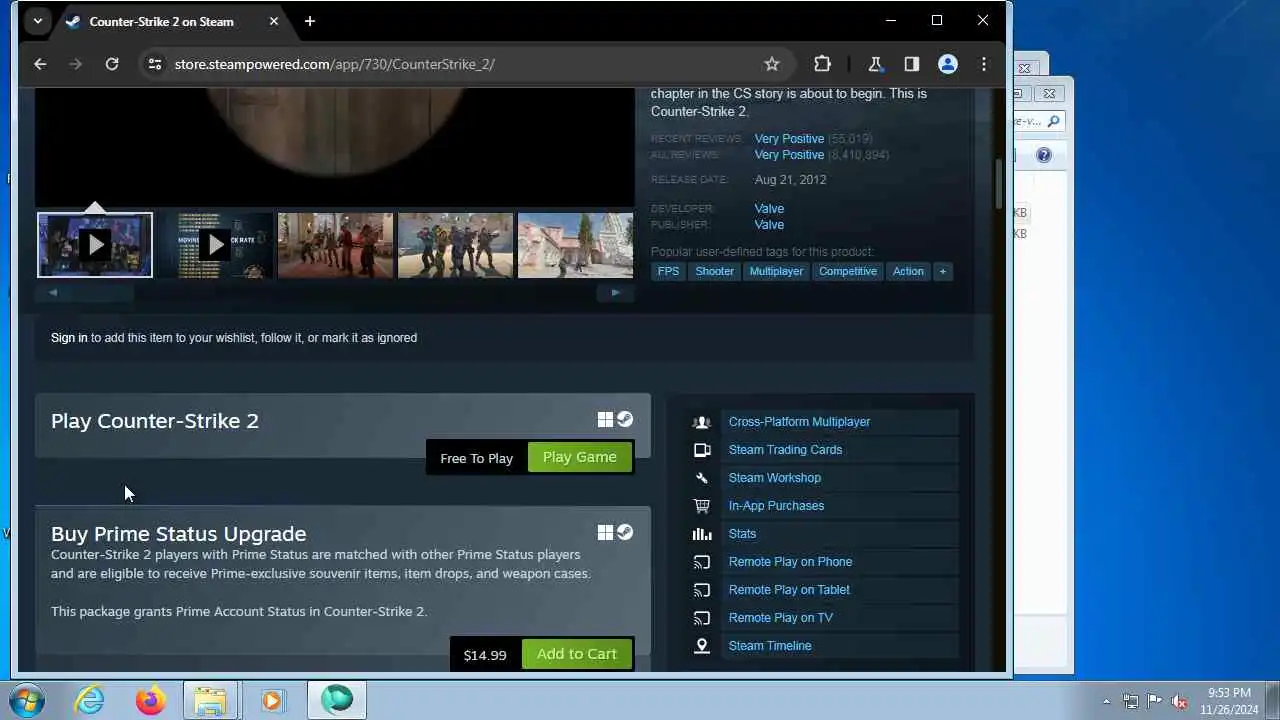Click the help icon in background window

coord(1044,155)
